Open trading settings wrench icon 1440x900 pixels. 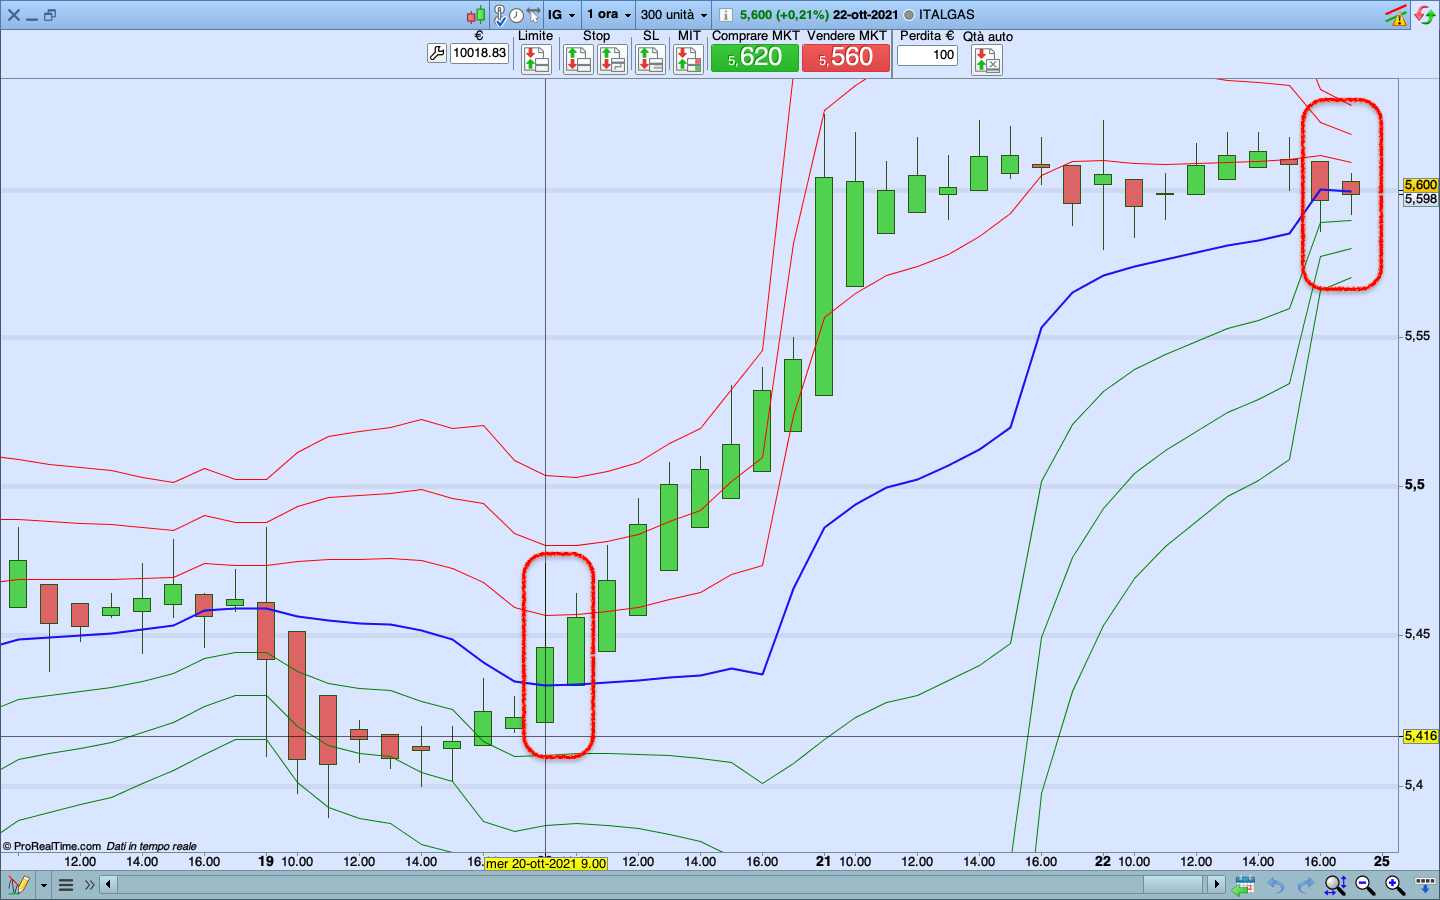tap(437, 53)
